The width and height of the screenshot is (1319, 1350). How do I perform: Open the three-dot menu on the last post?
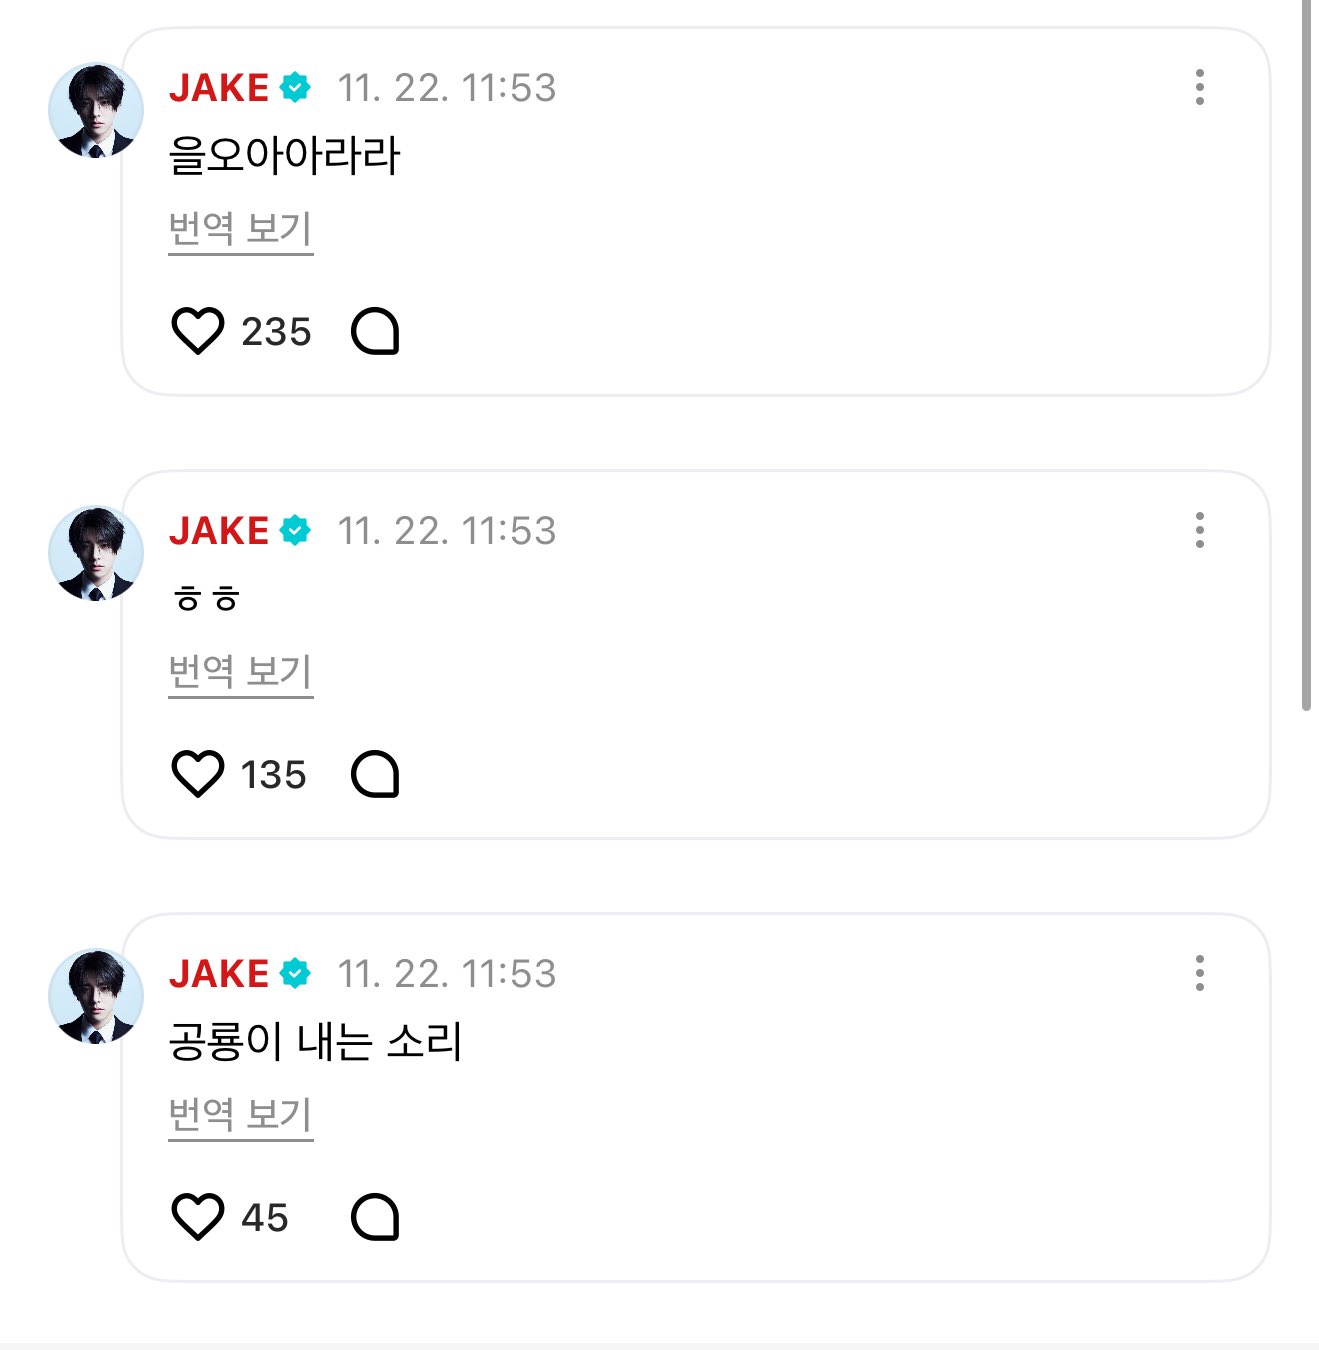[1199, 973]
